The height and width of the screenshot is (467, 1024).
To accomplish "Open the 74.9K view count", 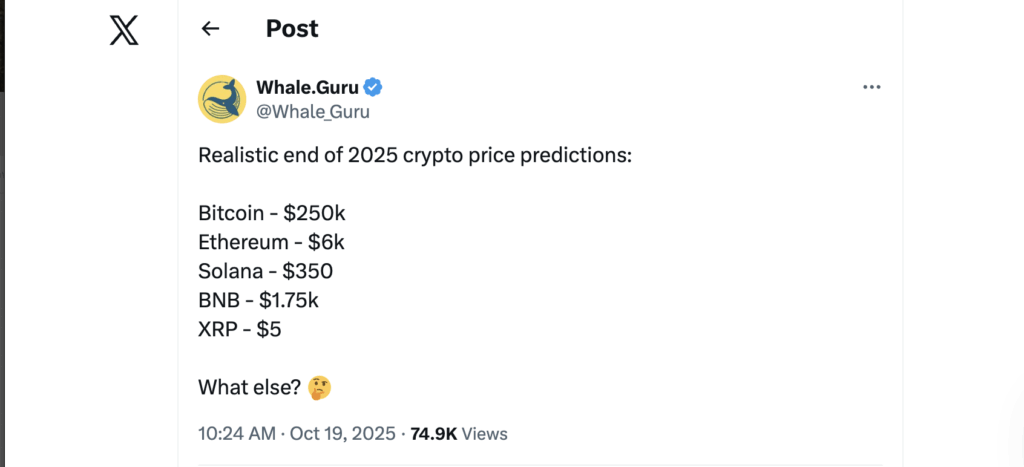I will click(x=434, y=434).
